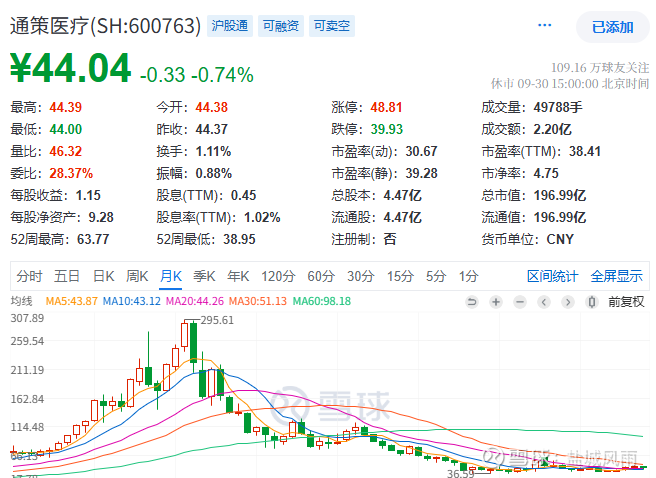
Task: Click the 最高 value 44.39
Action: tap(66, 107)
